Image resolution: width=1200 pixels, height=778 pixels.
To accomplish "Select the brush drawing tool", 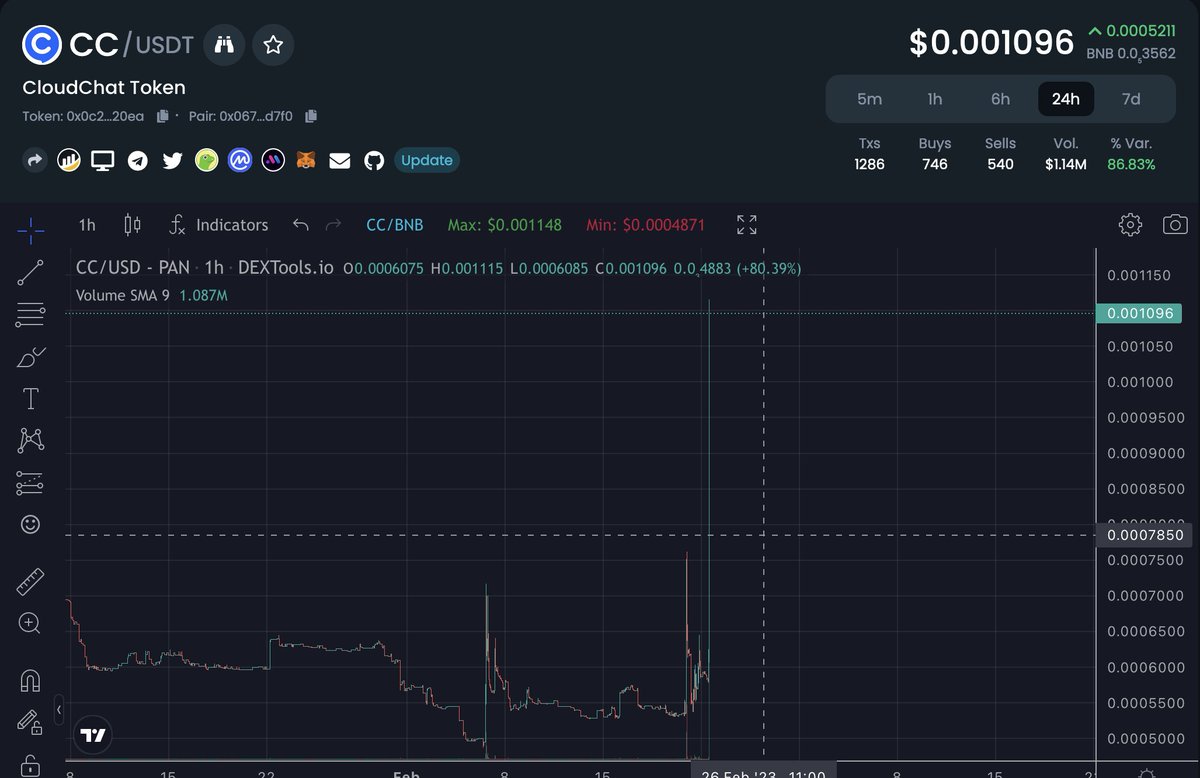I will (30, 357).
